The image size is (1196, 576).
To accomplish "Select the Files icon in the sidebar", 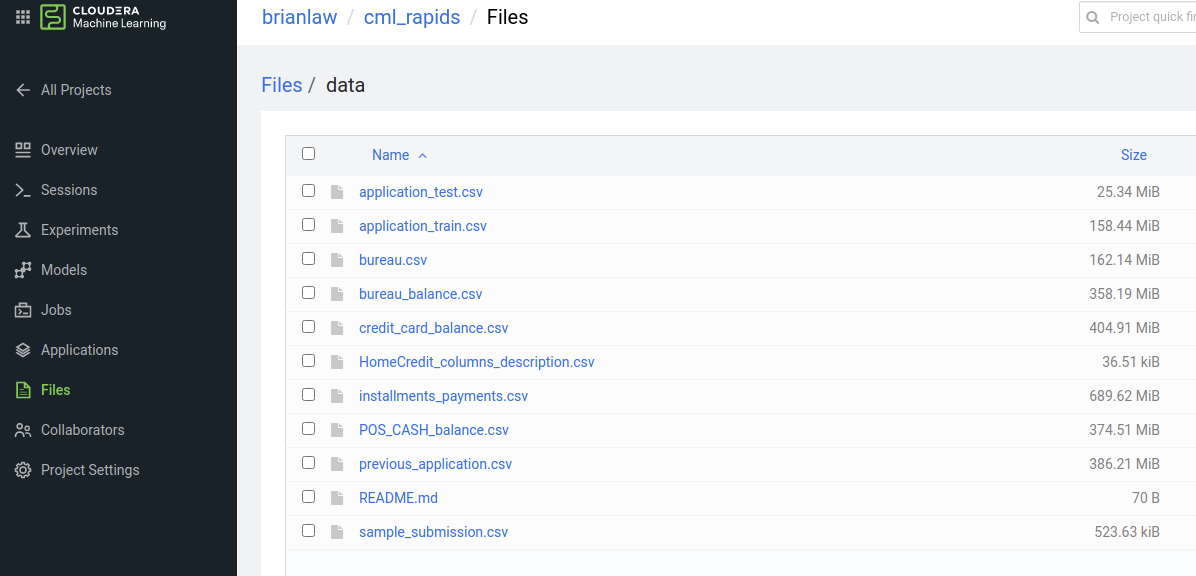I will [22, 390].
